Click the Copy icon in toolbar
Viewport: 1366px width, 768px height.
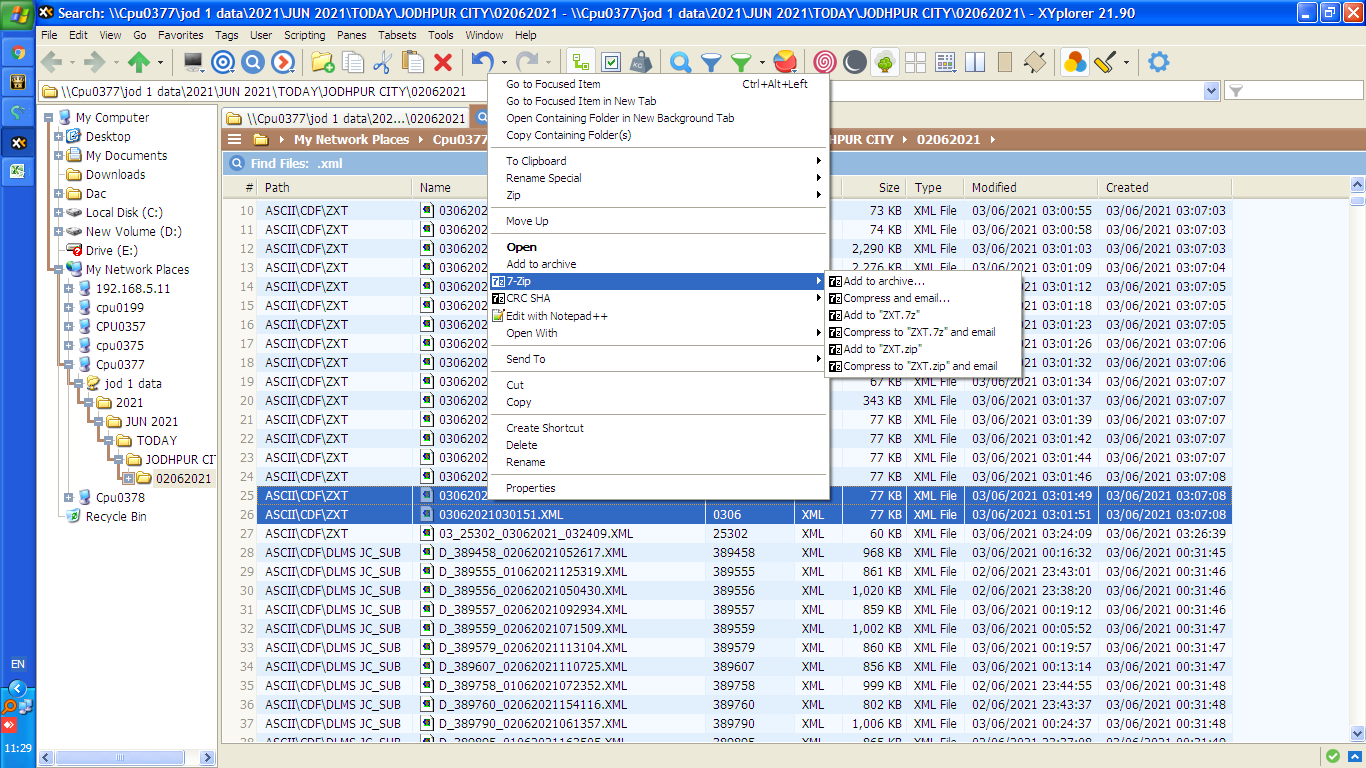(x=353, y=63)
